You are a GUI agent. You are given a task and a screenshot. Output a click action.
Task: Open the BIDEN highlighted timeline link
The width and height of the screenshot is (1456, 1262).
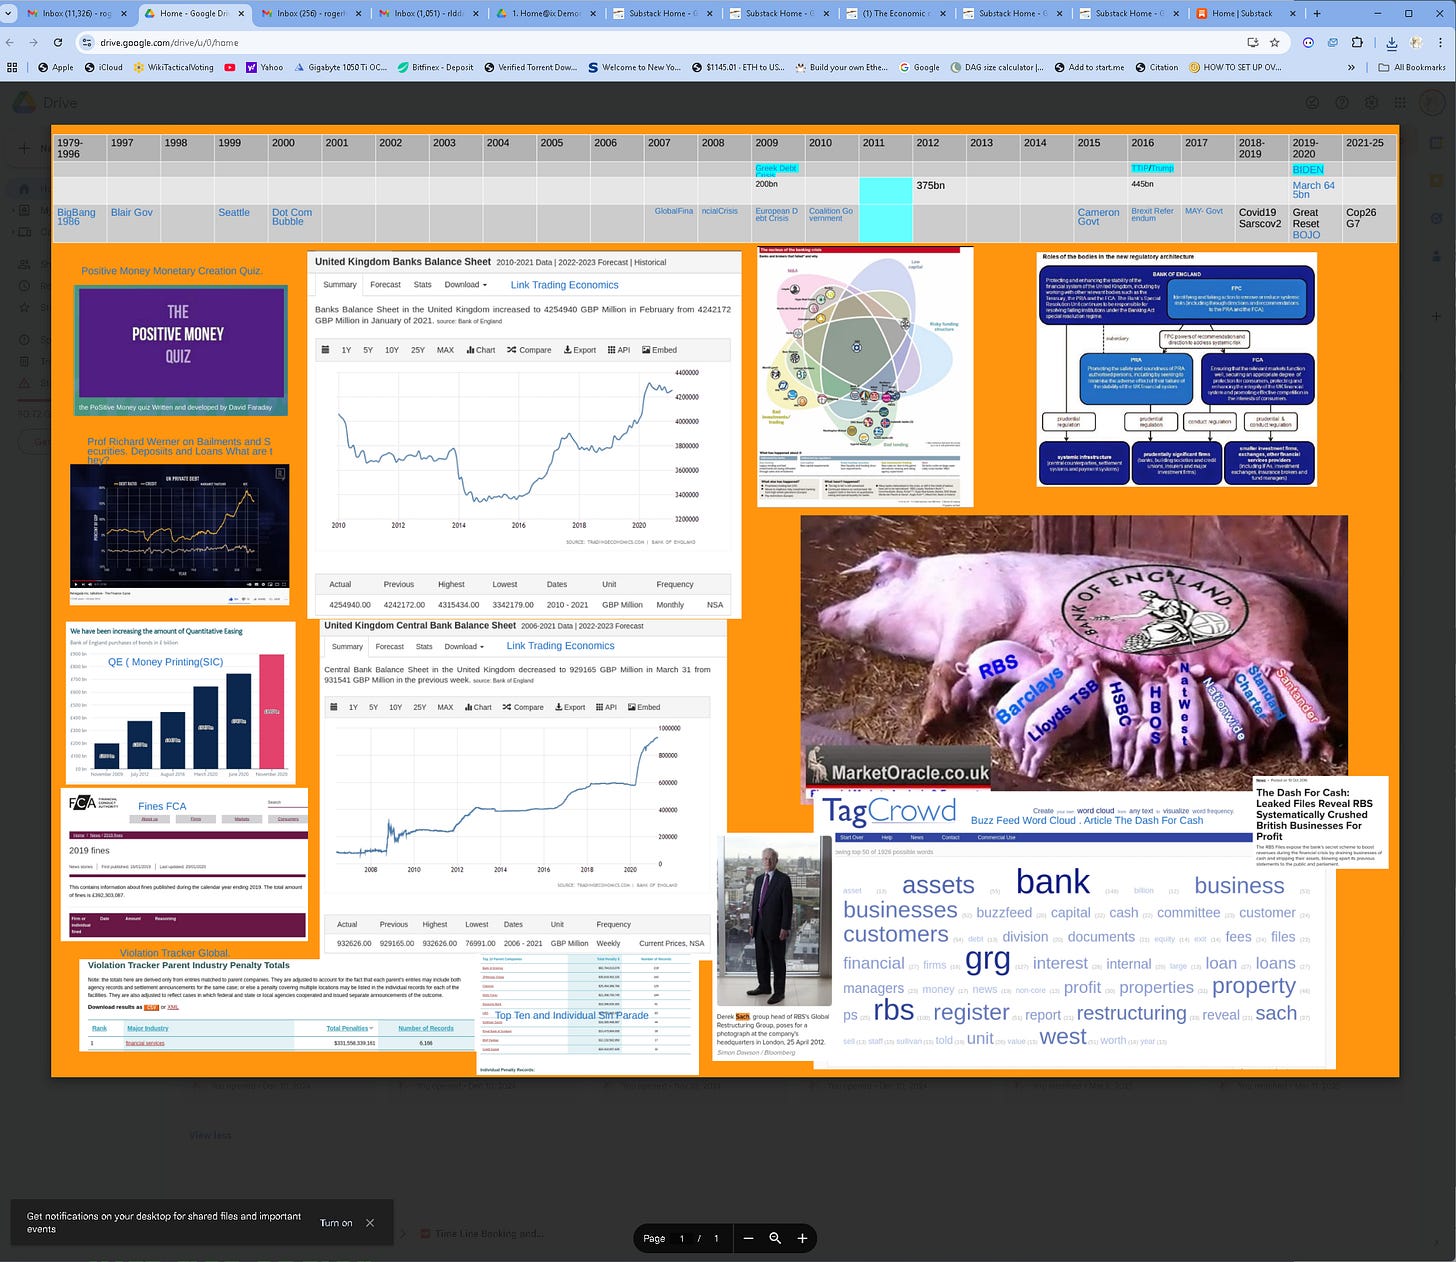point(1308,170)
